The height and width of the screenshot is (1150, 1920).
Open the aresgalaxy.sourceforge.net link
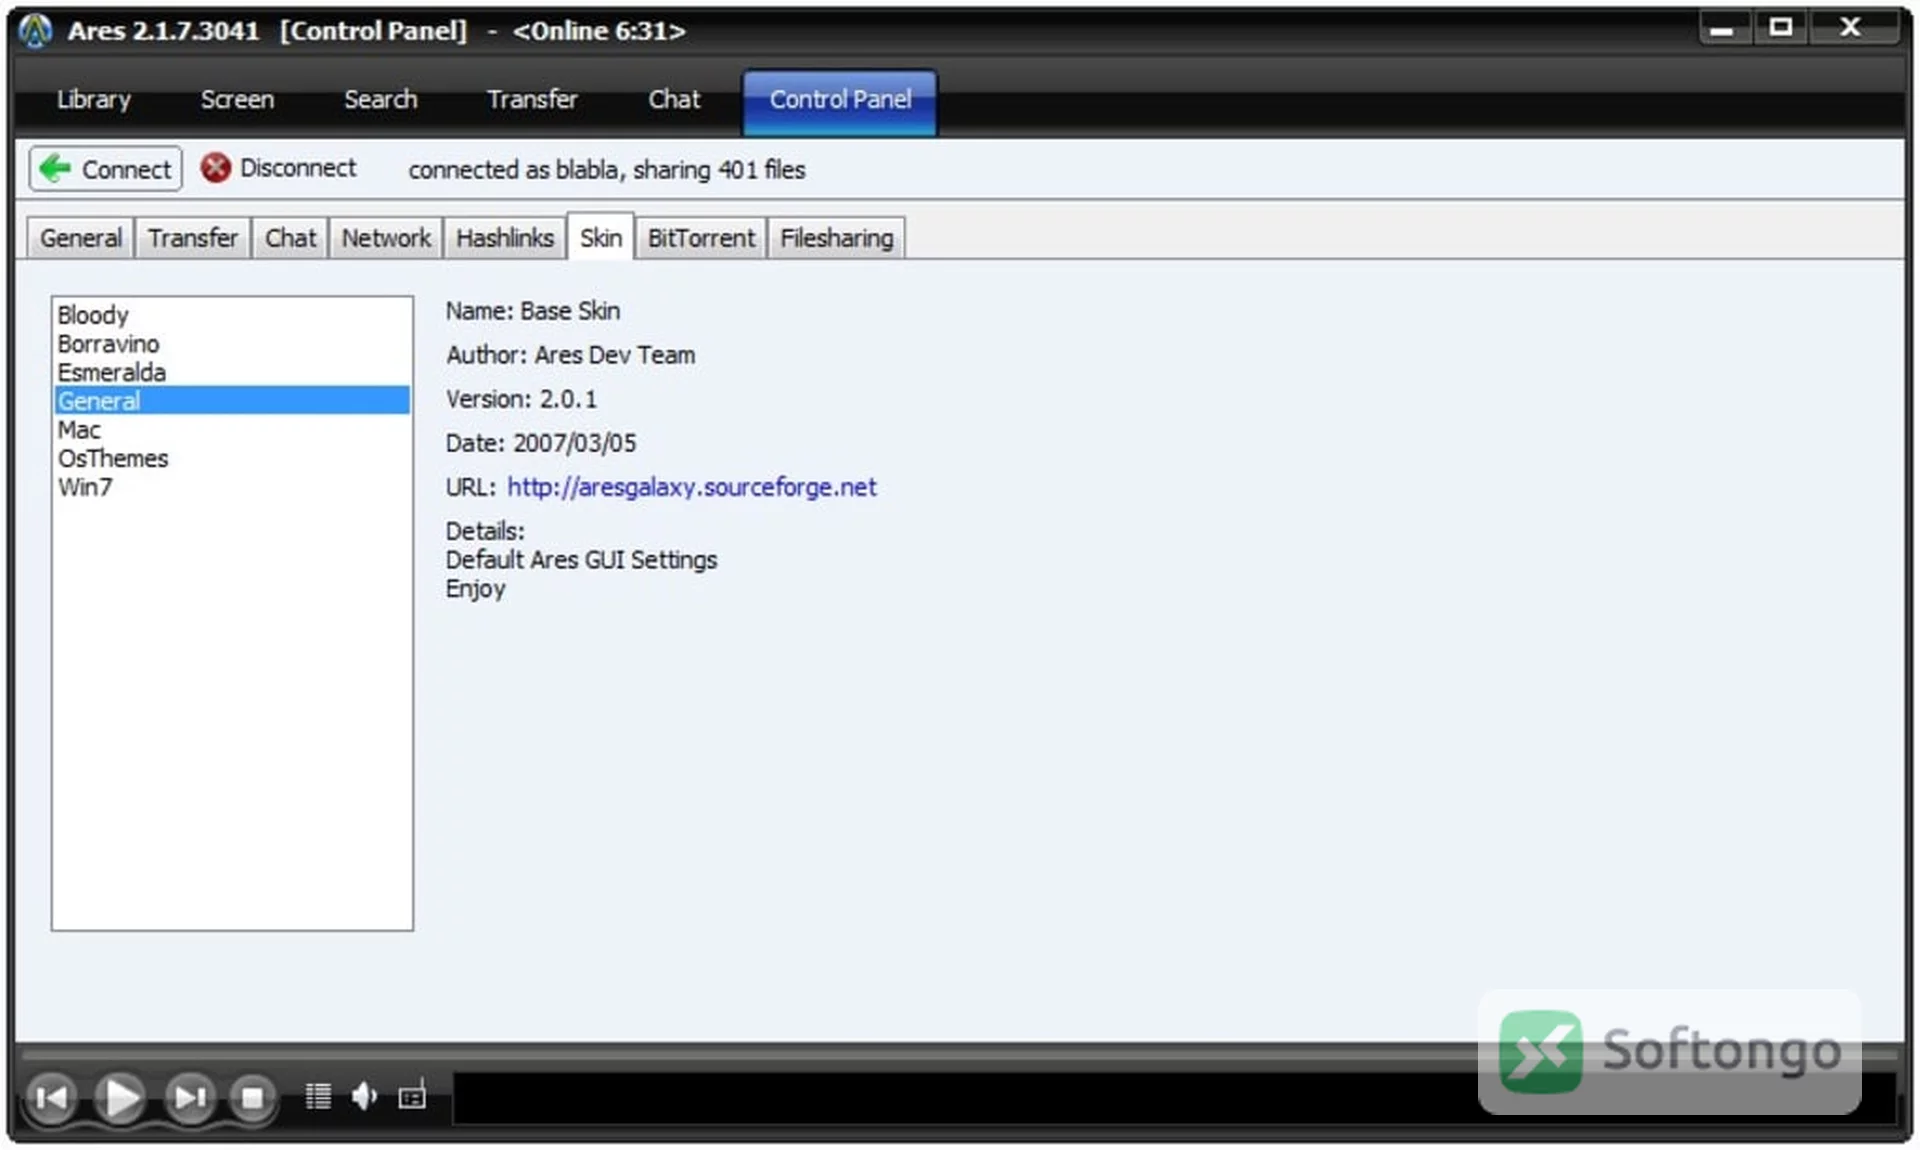click(691, 487)
